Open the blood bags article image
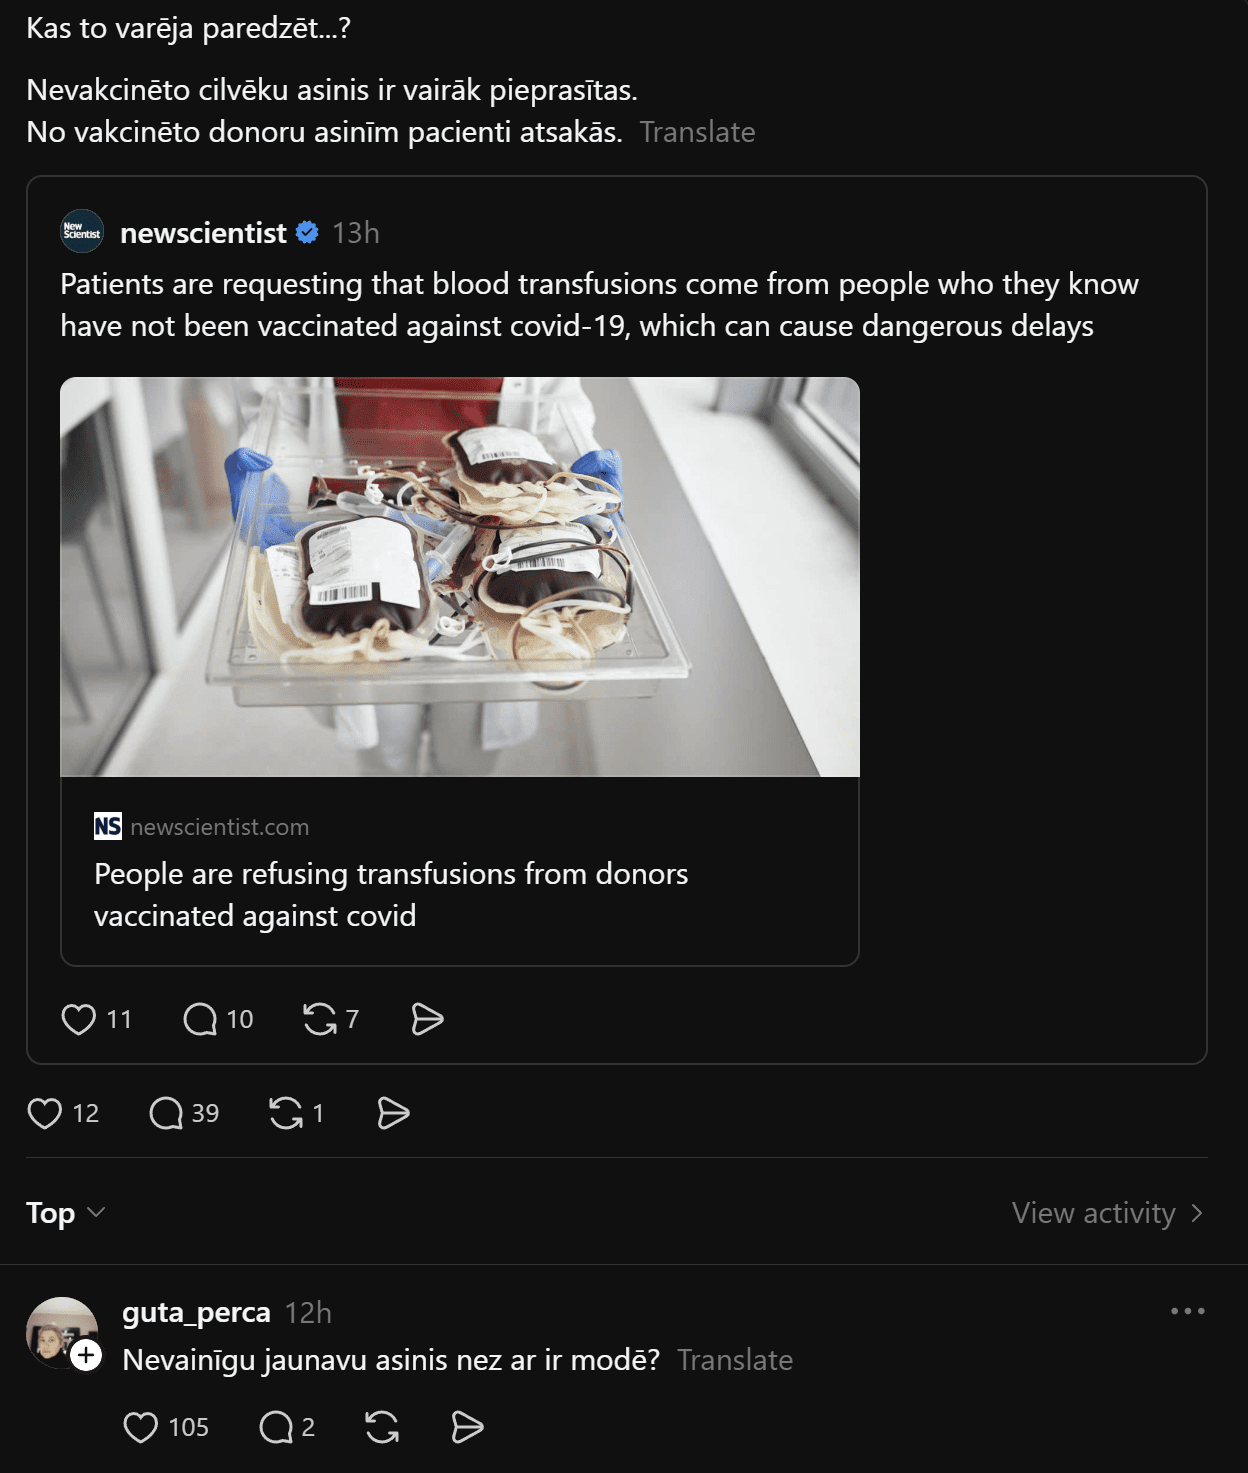Screen dimensions: 1248x1473 (460, 577)
